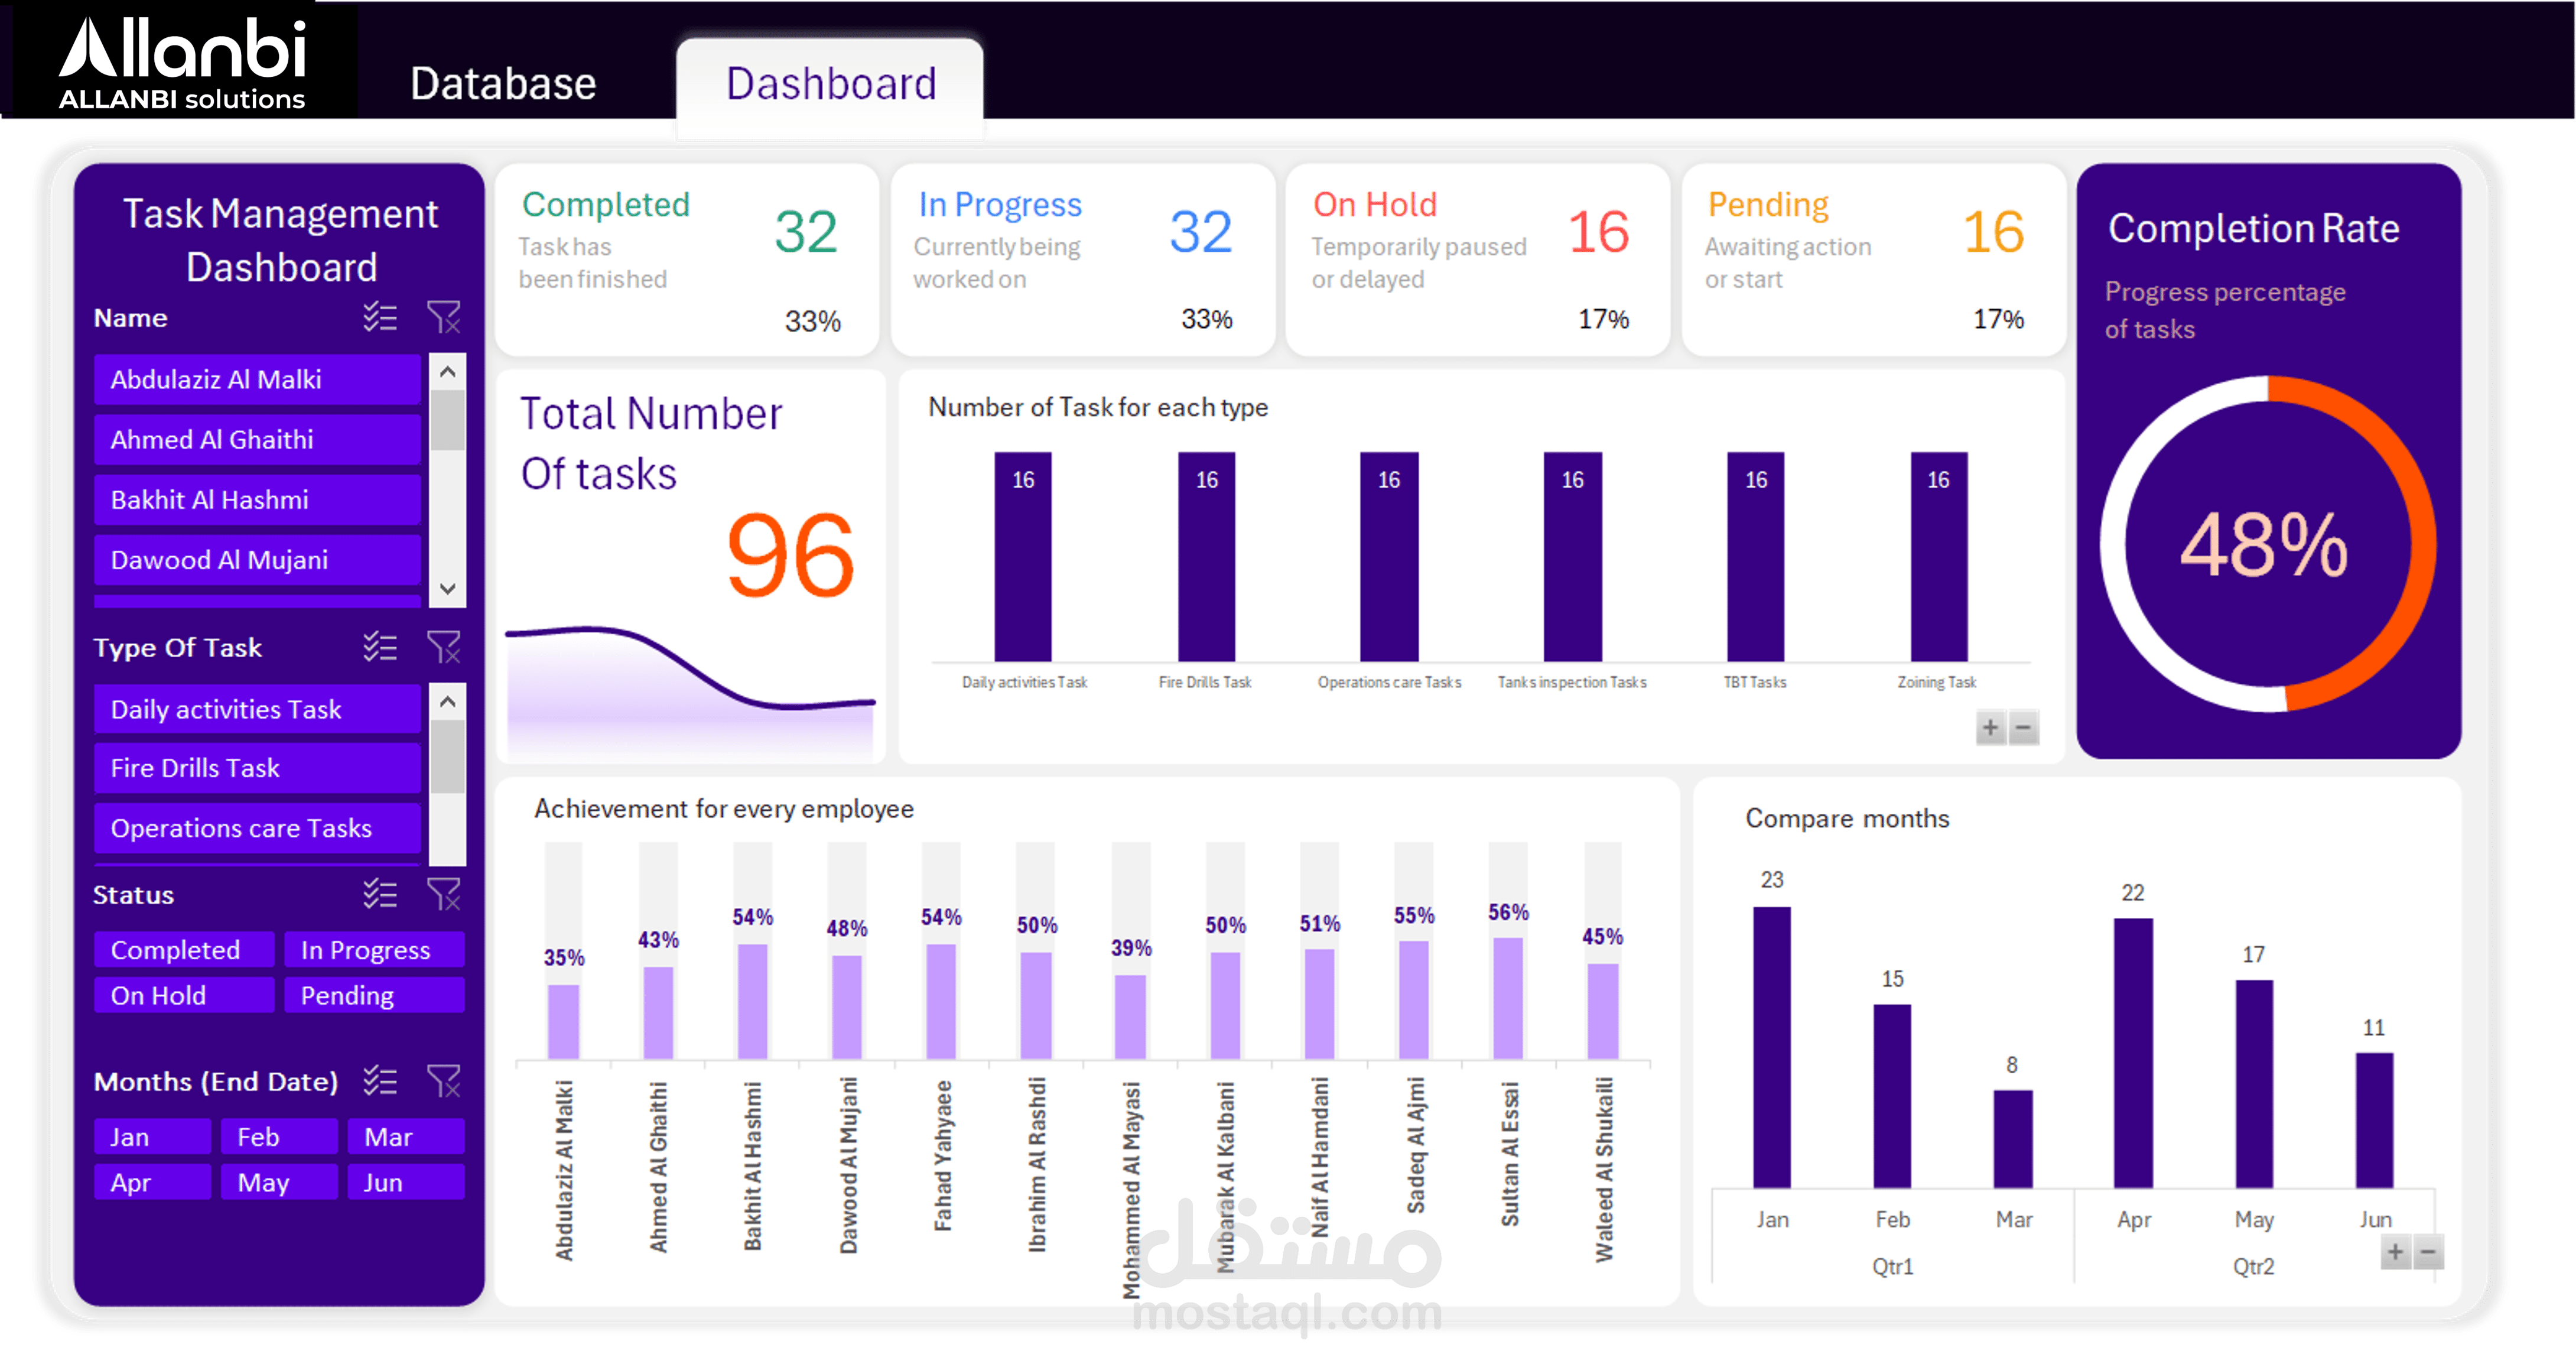Image resolution: width=2576 pixels, height=1367 pixels.
Task: Select Bakhit Al Hashmi in Name slicer
Action: (x=258, y=500)
